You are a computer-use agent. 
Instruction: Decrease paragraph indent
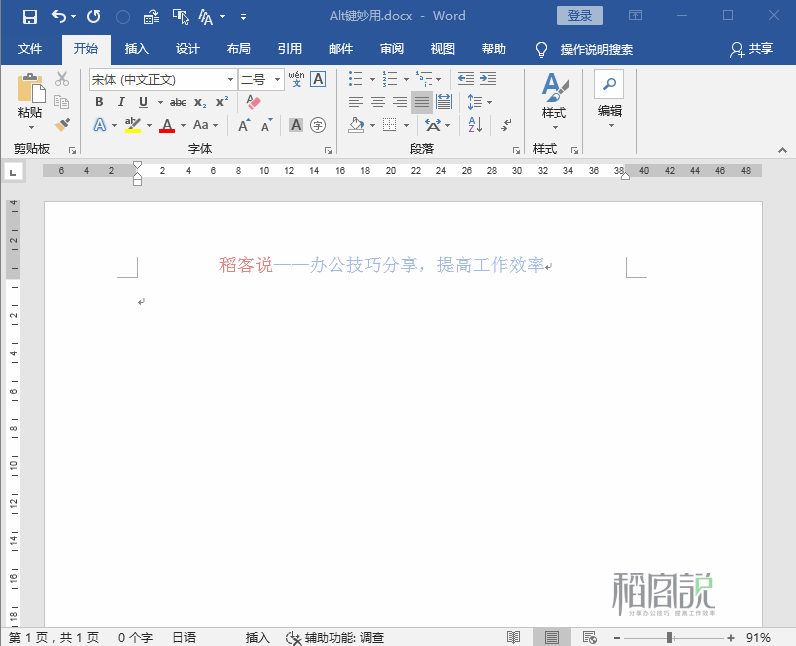(466, 79)
